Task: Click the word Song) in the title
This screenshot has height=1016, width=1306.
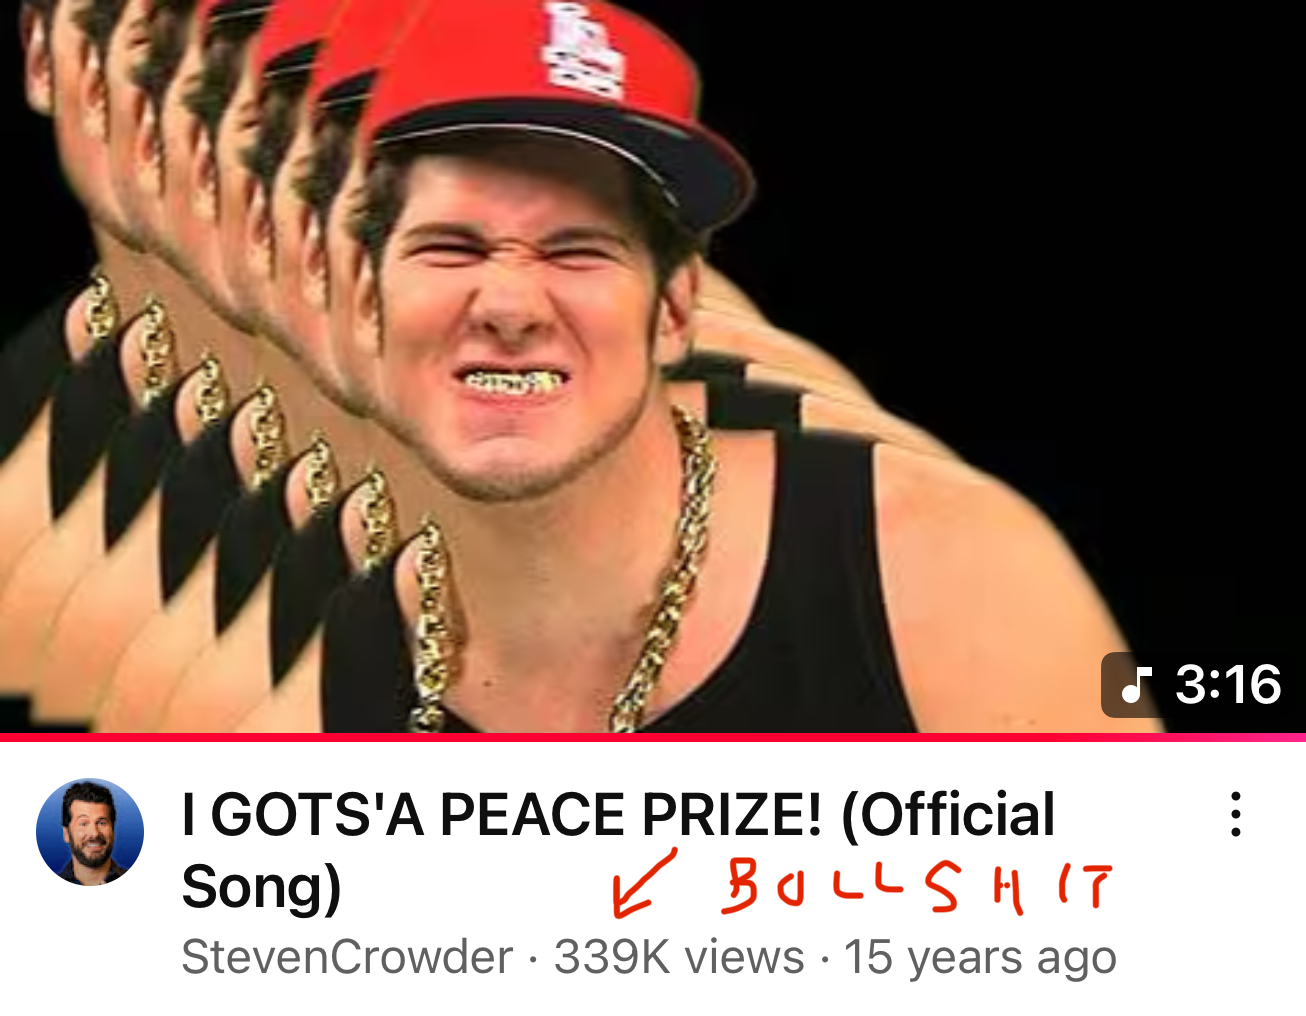Action: 261,886
